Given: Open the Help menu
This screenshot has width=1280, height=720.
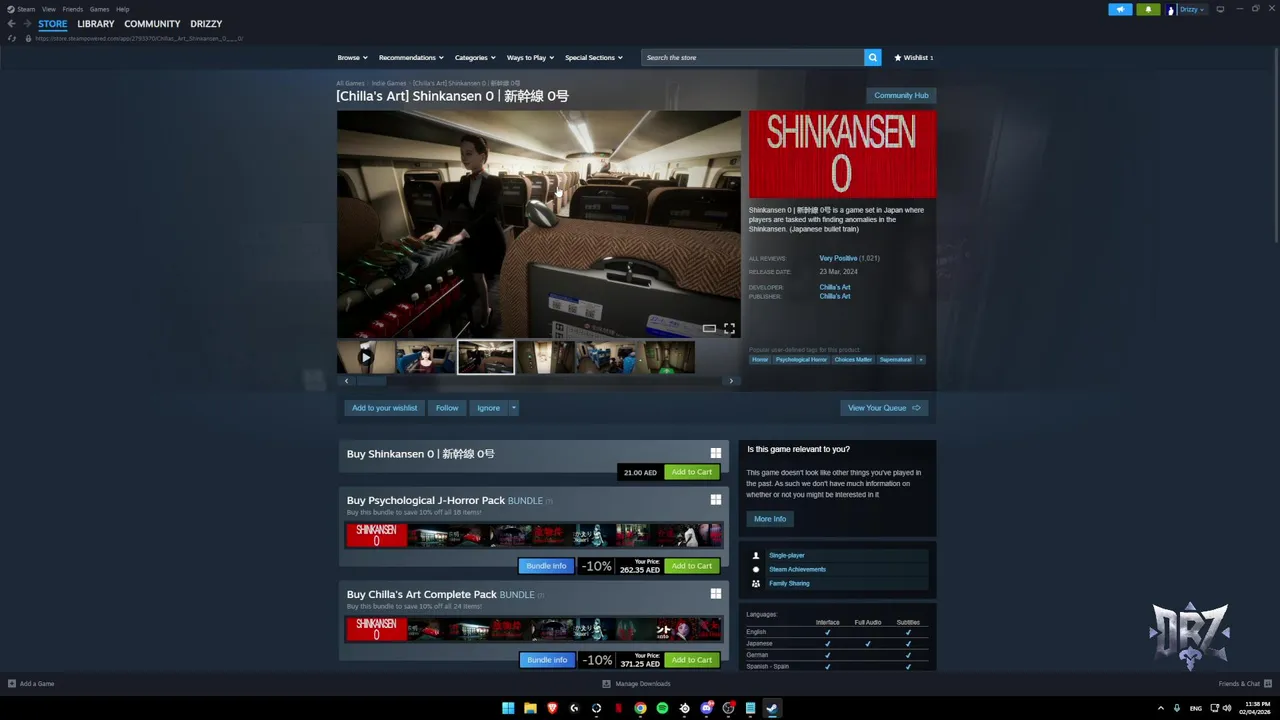Looking at the screenshot, I should pyautogui.click(x=122, y=9).
